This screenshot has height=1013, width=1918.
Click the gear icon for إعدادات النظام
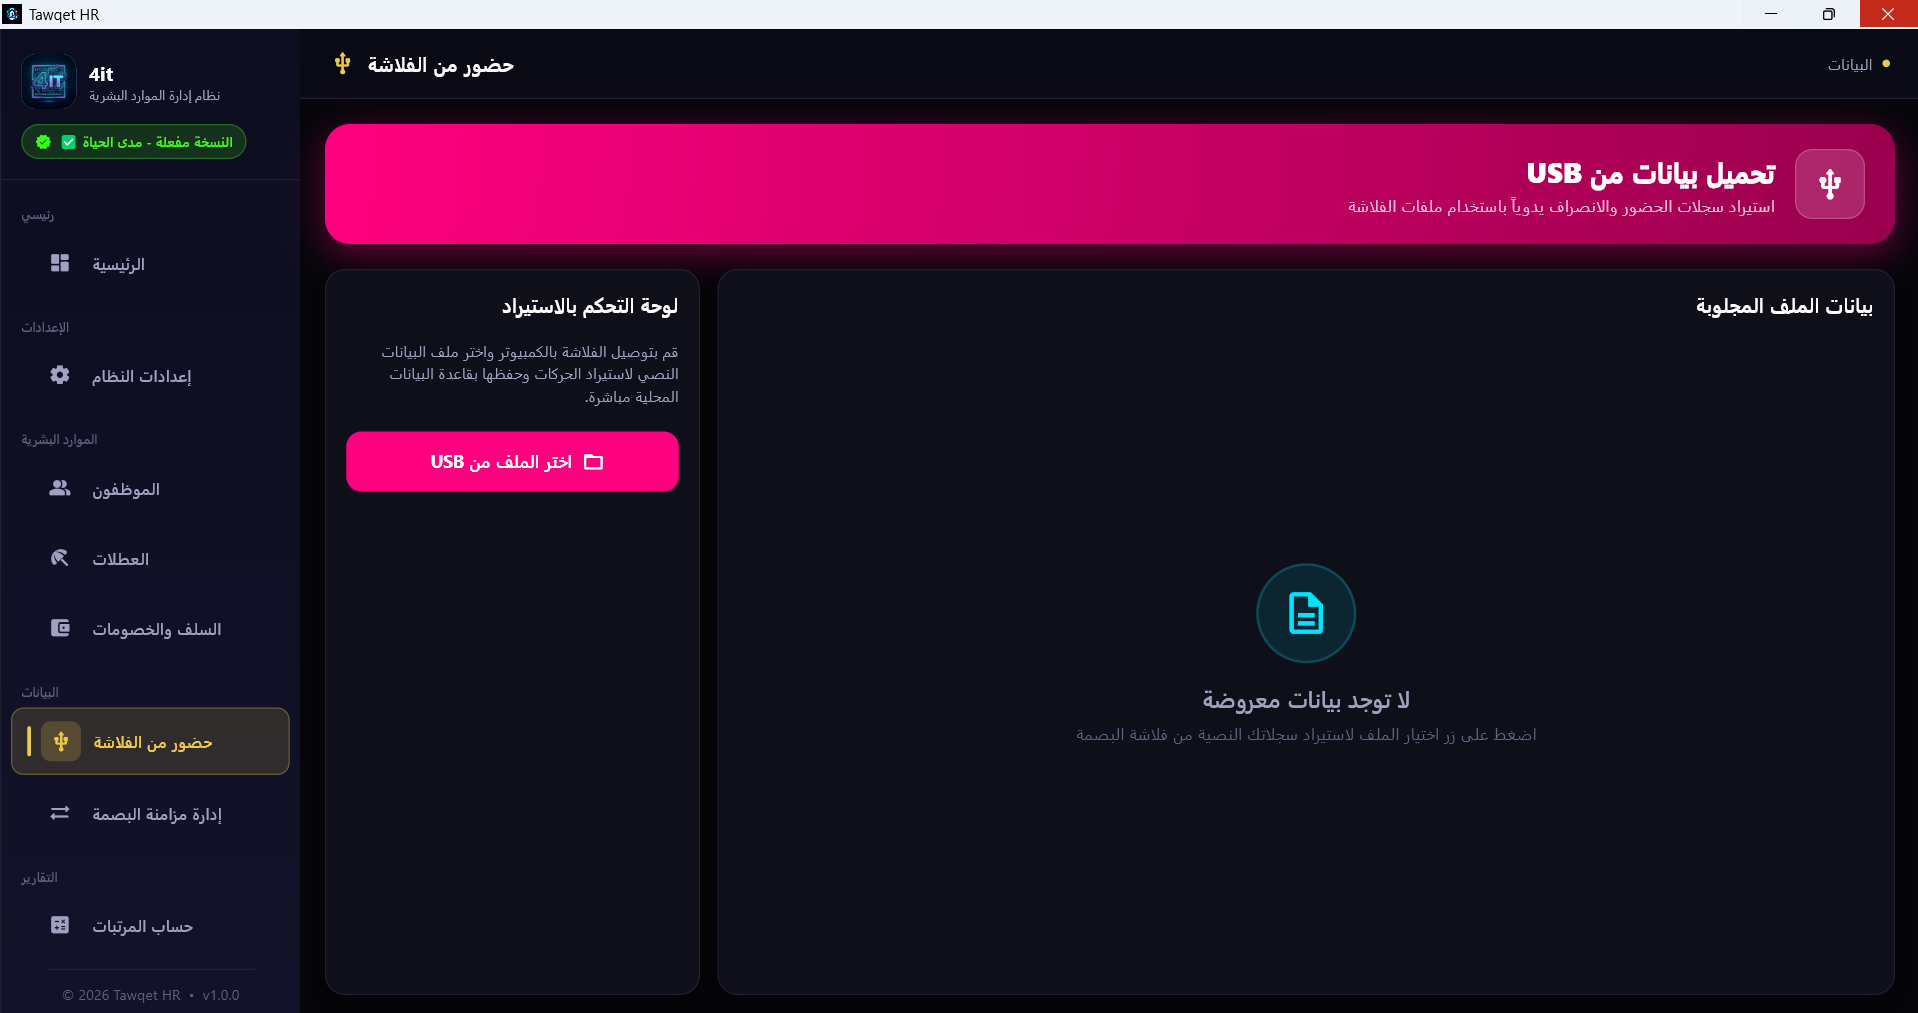point(60,375)
